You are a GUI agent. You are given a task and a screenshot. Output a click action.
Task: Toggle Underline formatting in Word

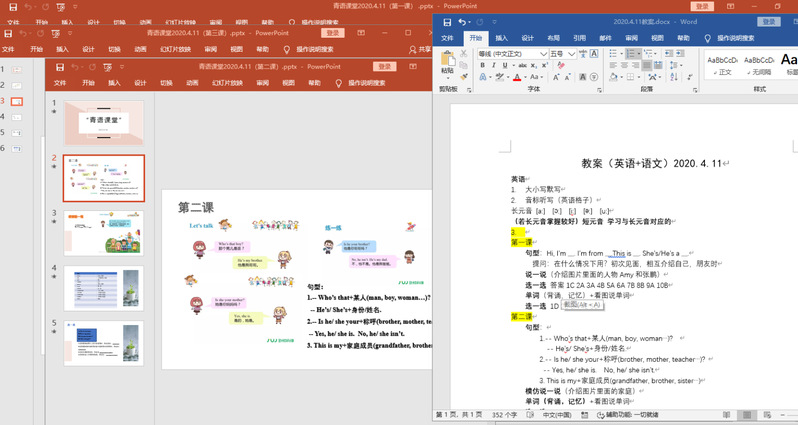point(505,66)
